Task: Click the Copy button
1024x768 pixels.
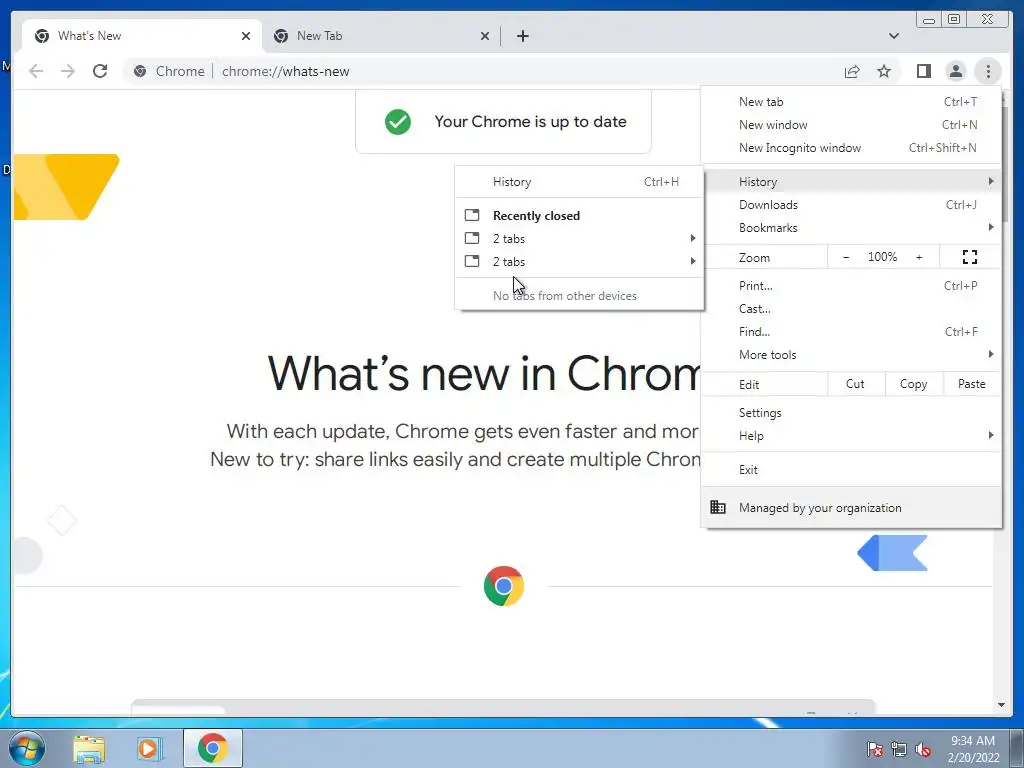Action: [914, 384]
